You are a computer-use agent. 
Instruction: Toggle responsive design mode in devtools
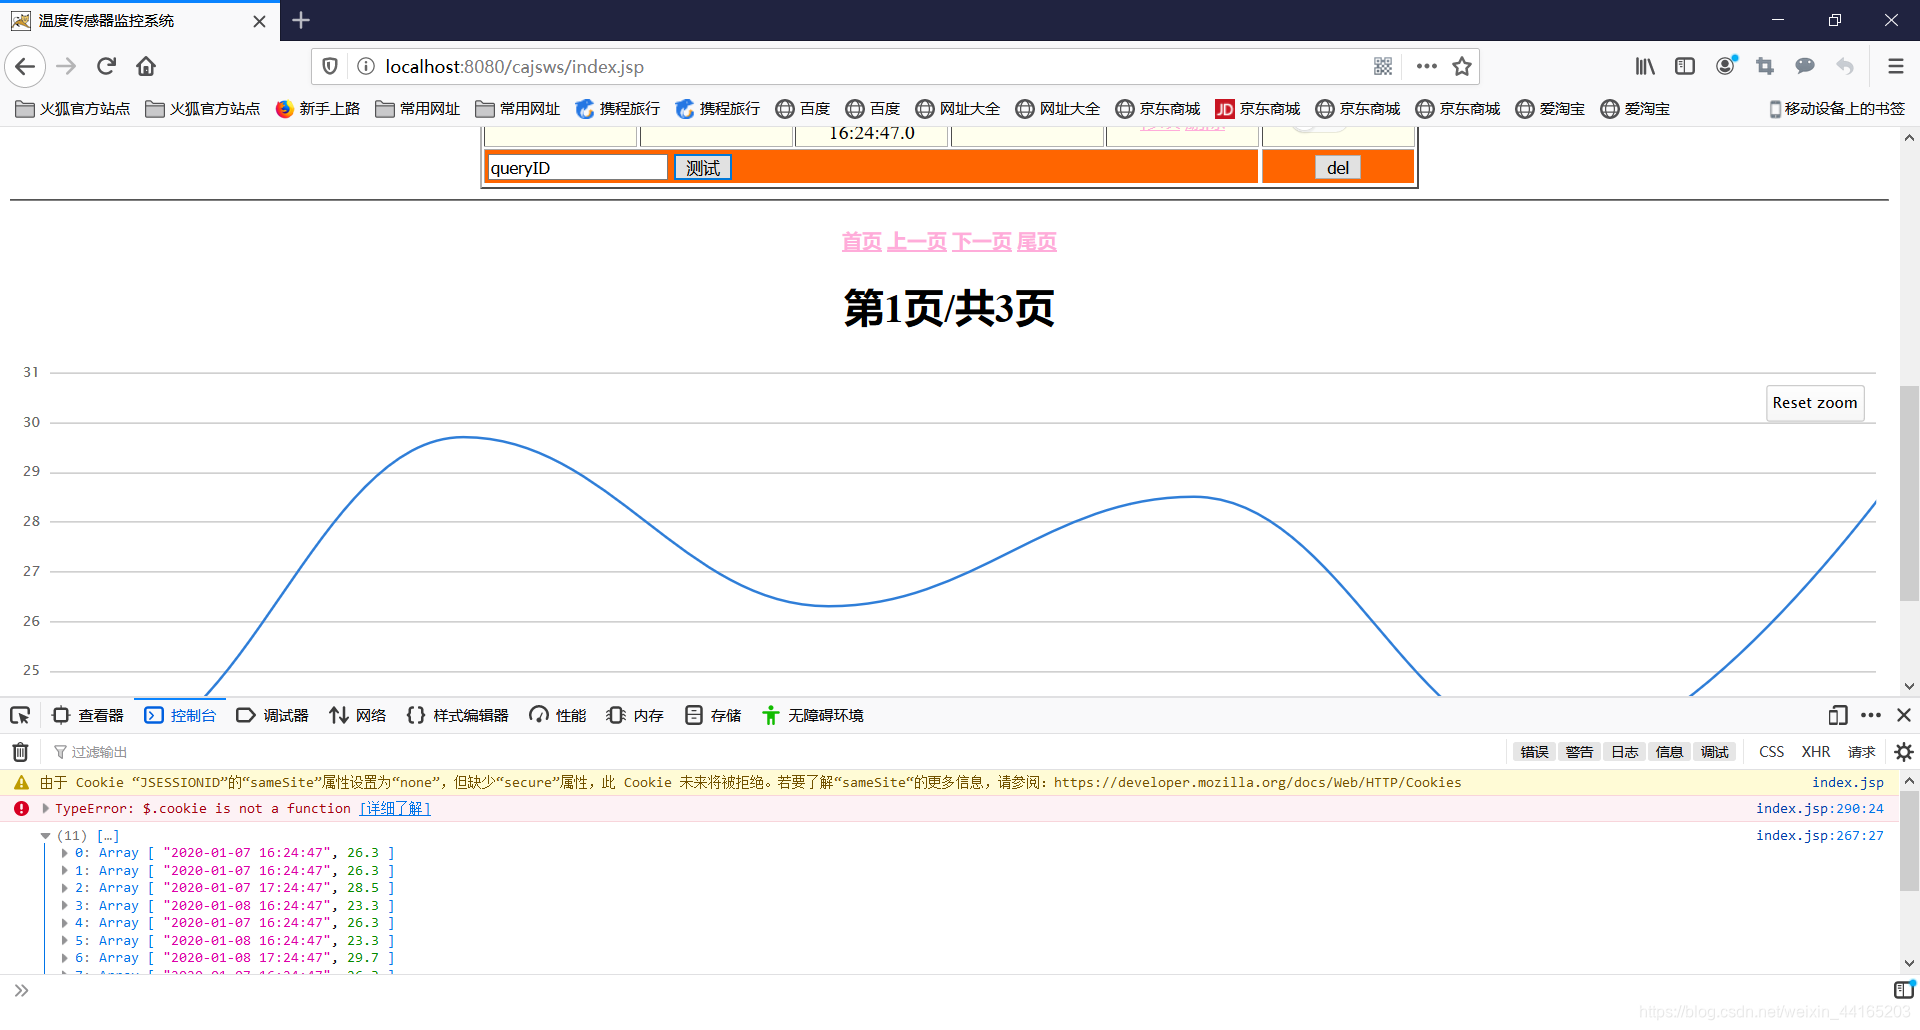1838,715
